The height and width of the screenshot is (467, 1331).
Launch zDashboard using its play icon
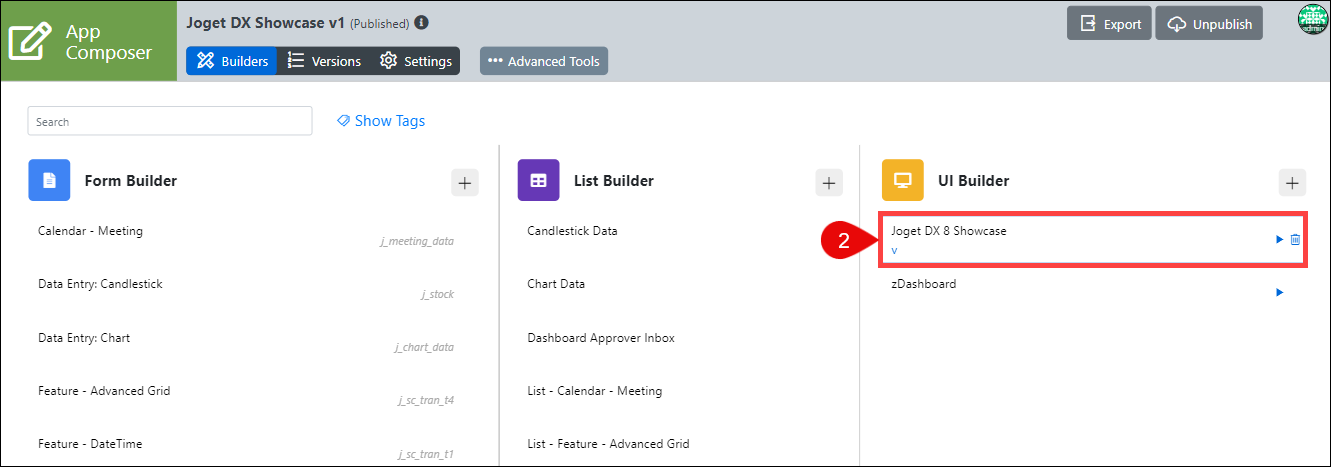pyautogui.click(x=1279, y=293)
